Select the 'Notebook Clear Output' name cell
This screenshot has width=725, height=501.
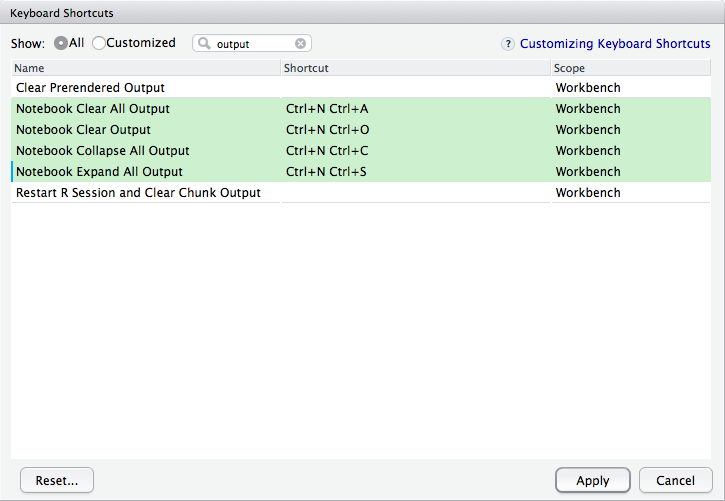point(146,129)
